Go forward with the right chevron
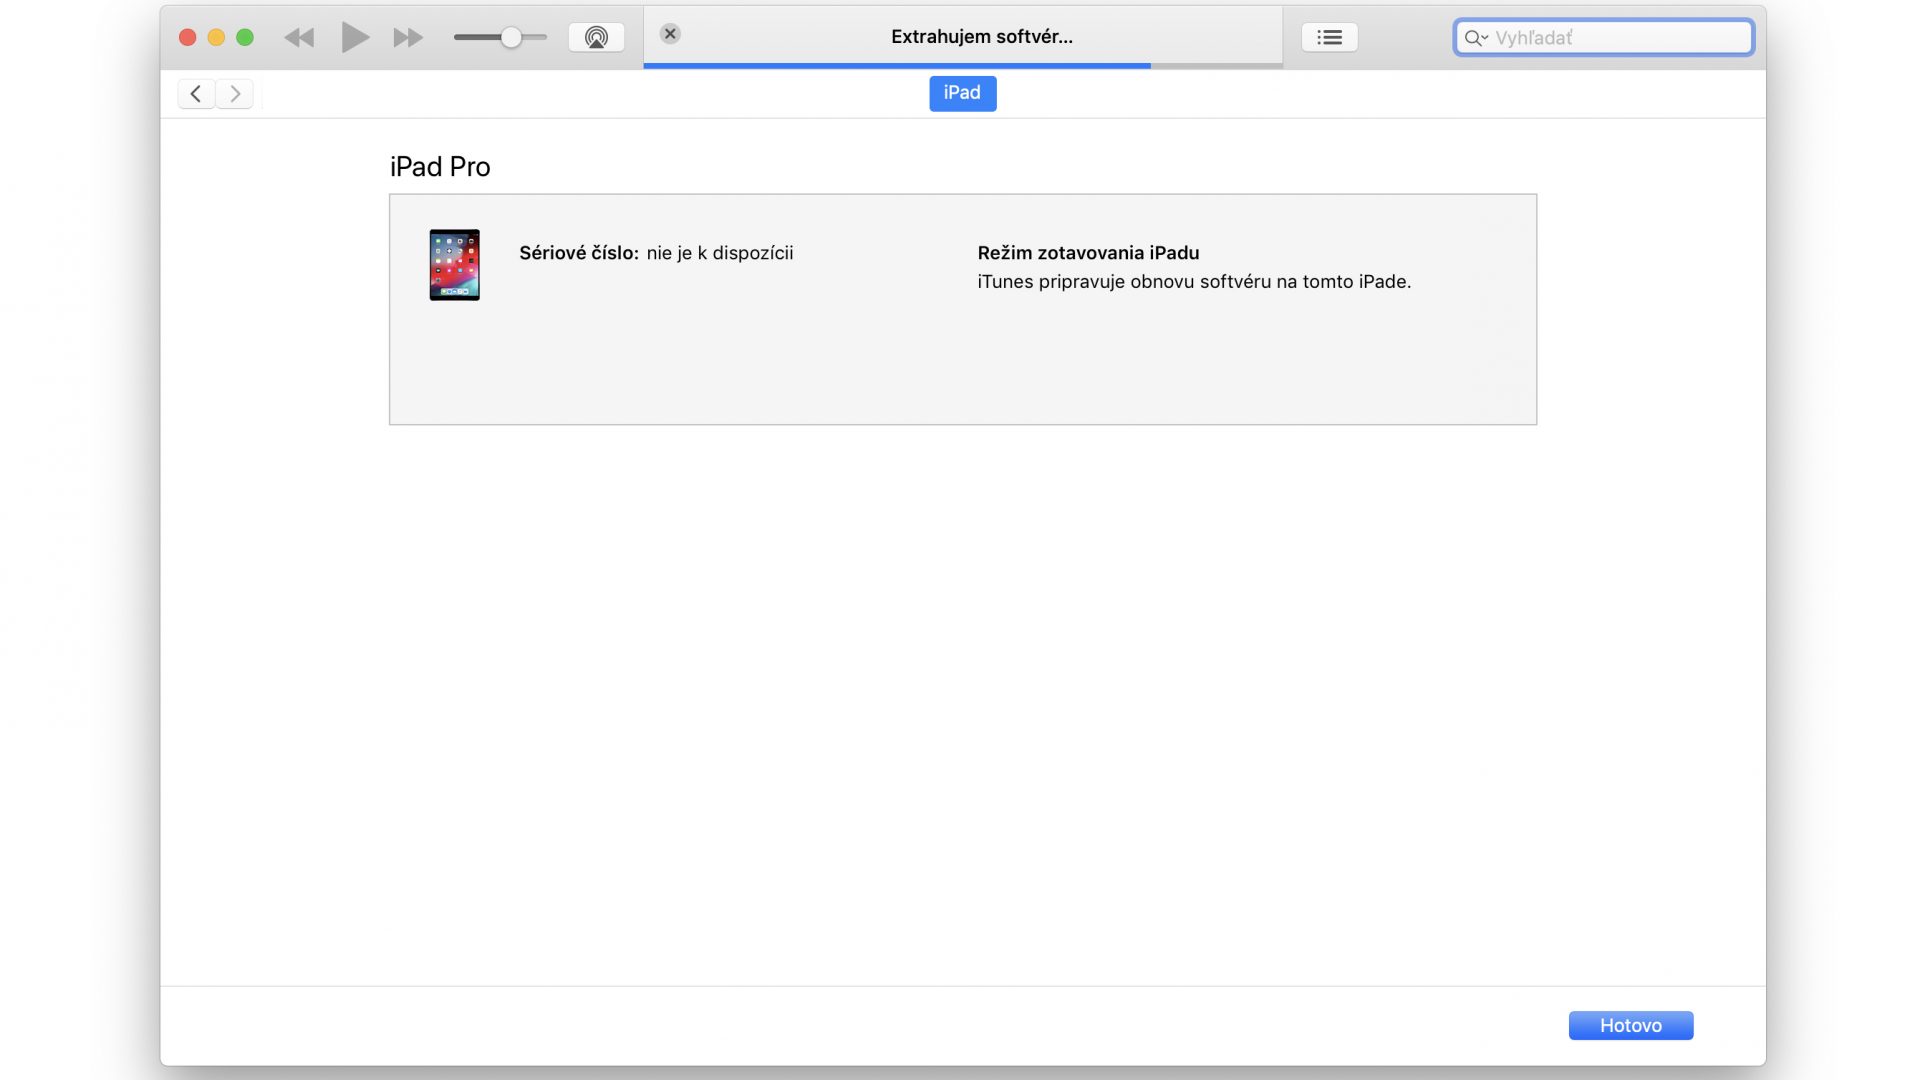This screenshot has width=1920, height=1080. click(x=235, y=94)
